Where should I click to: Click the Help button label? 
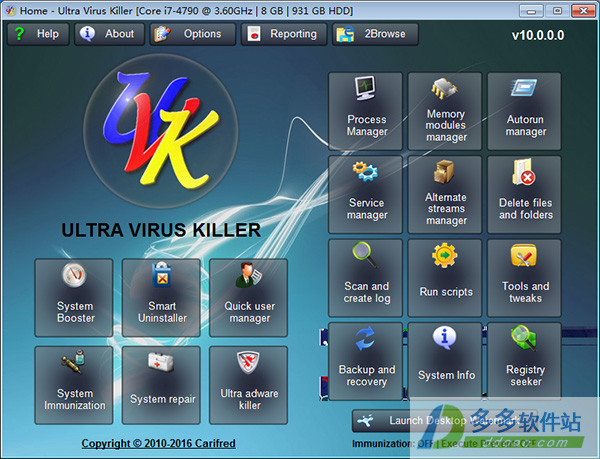tap(48, 34)
